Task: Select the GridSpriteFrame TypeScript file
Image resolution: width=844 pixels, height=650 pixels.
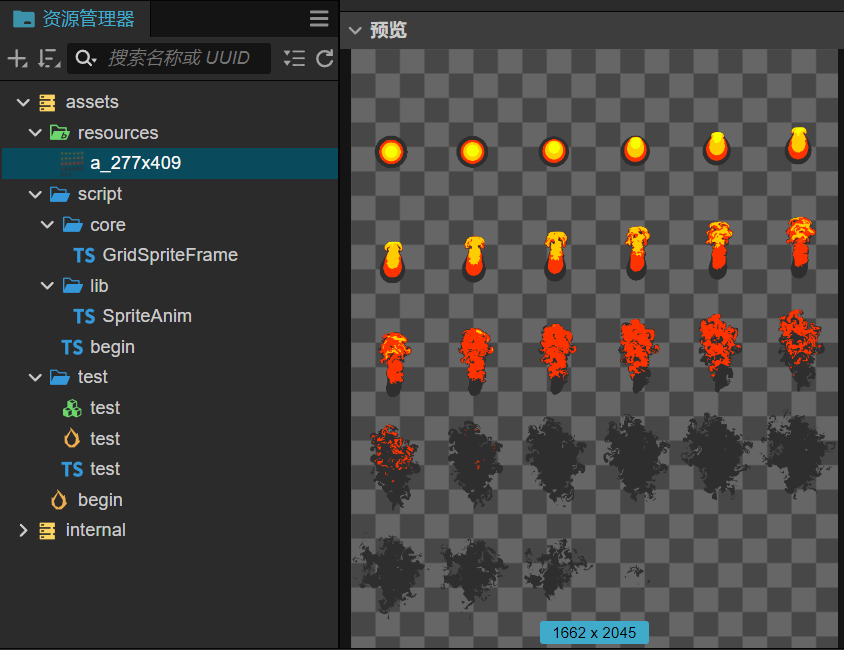Action: click(170, 255)
